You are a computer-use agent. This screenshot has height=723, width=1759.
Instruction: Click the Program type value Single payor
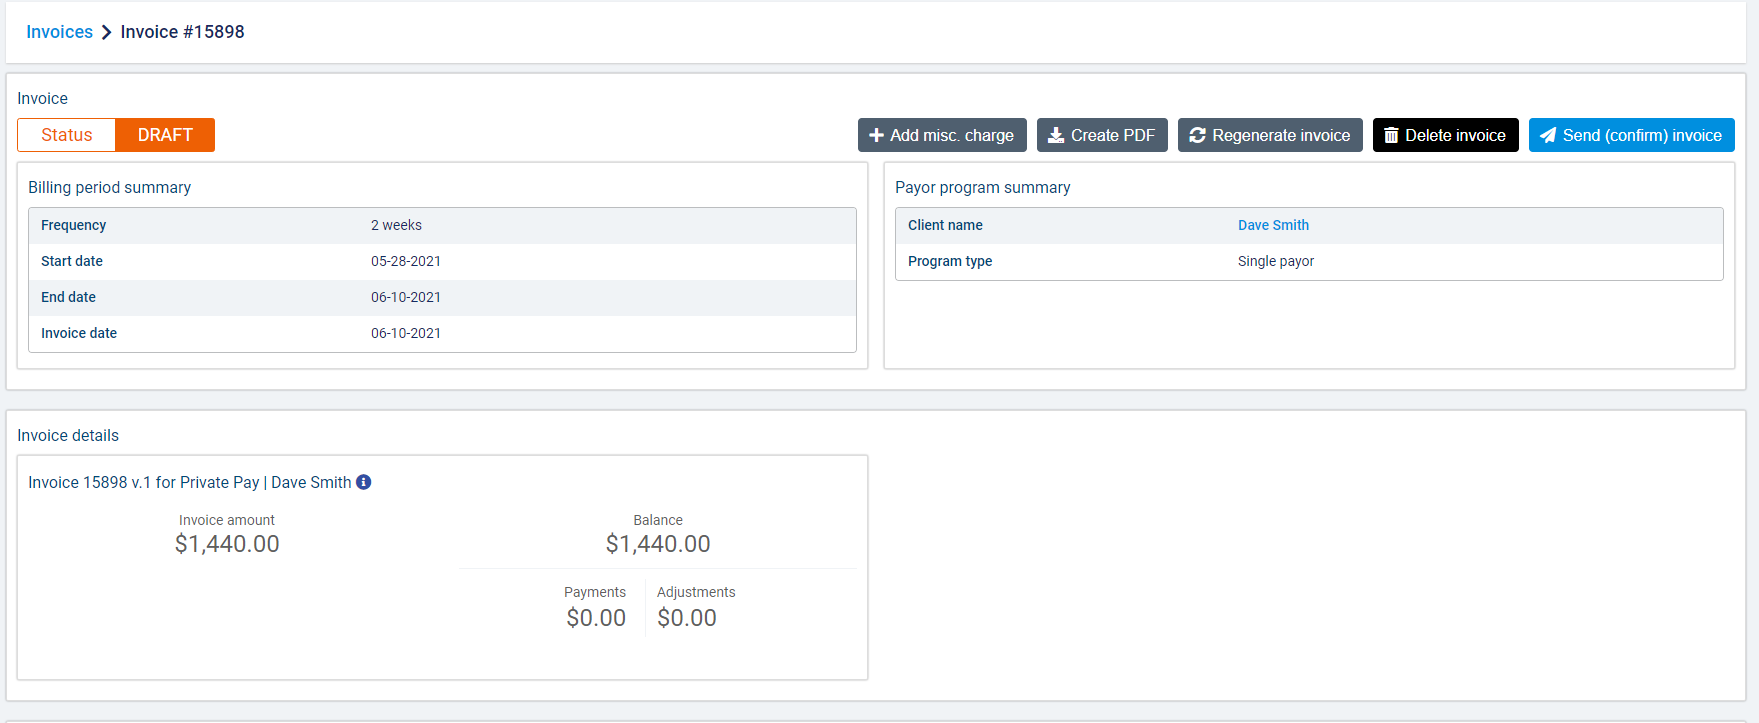tap(1275, 261)
